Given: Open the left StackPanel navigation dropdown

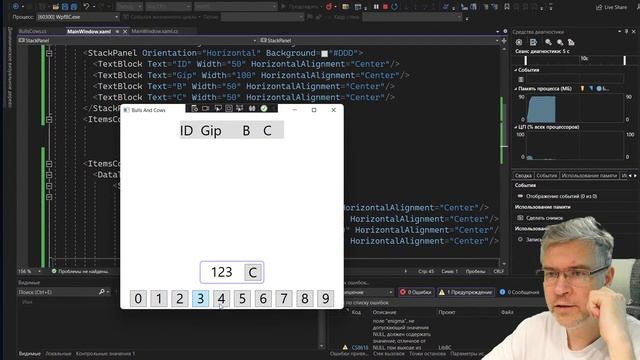Looking at the screenshot, I should [x=137, y=40].
